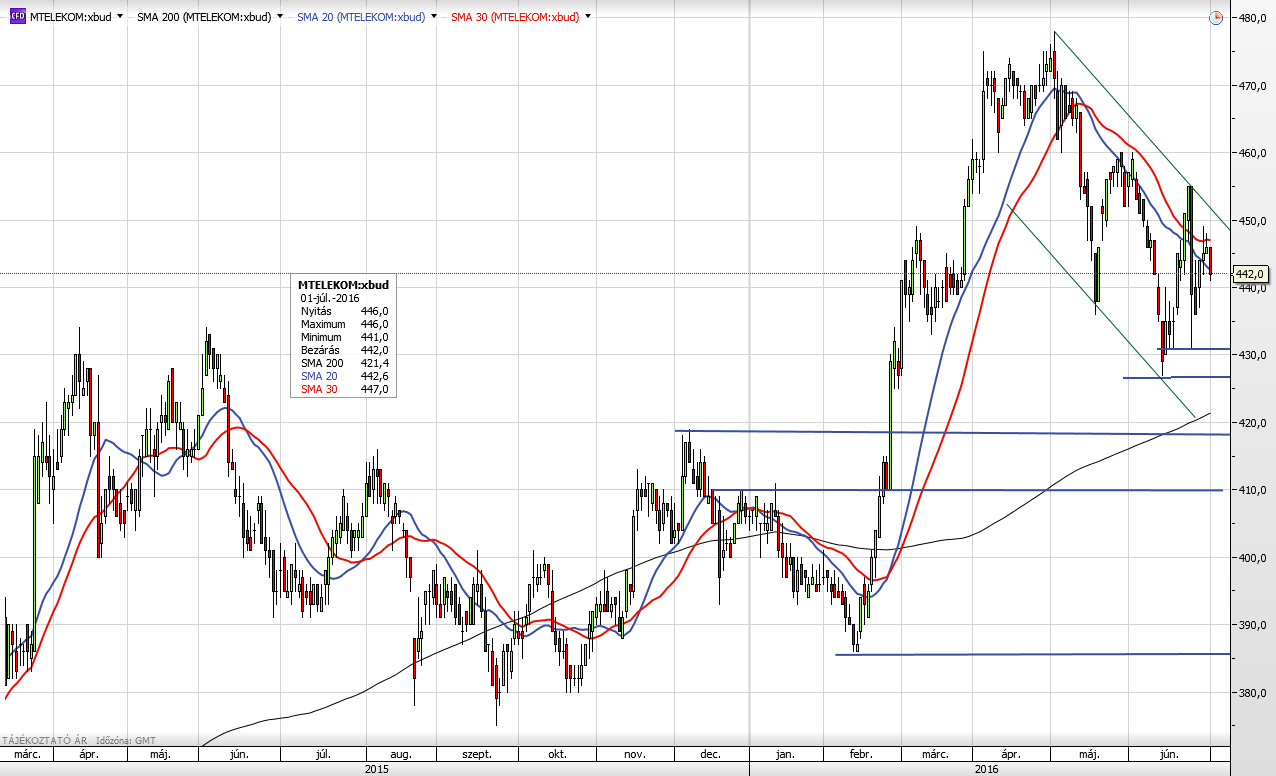Image resolution: width=1276 pixels, height=776 pixels.
Task: Select the horizontal blue line at 410
Action: pos(967,490)
